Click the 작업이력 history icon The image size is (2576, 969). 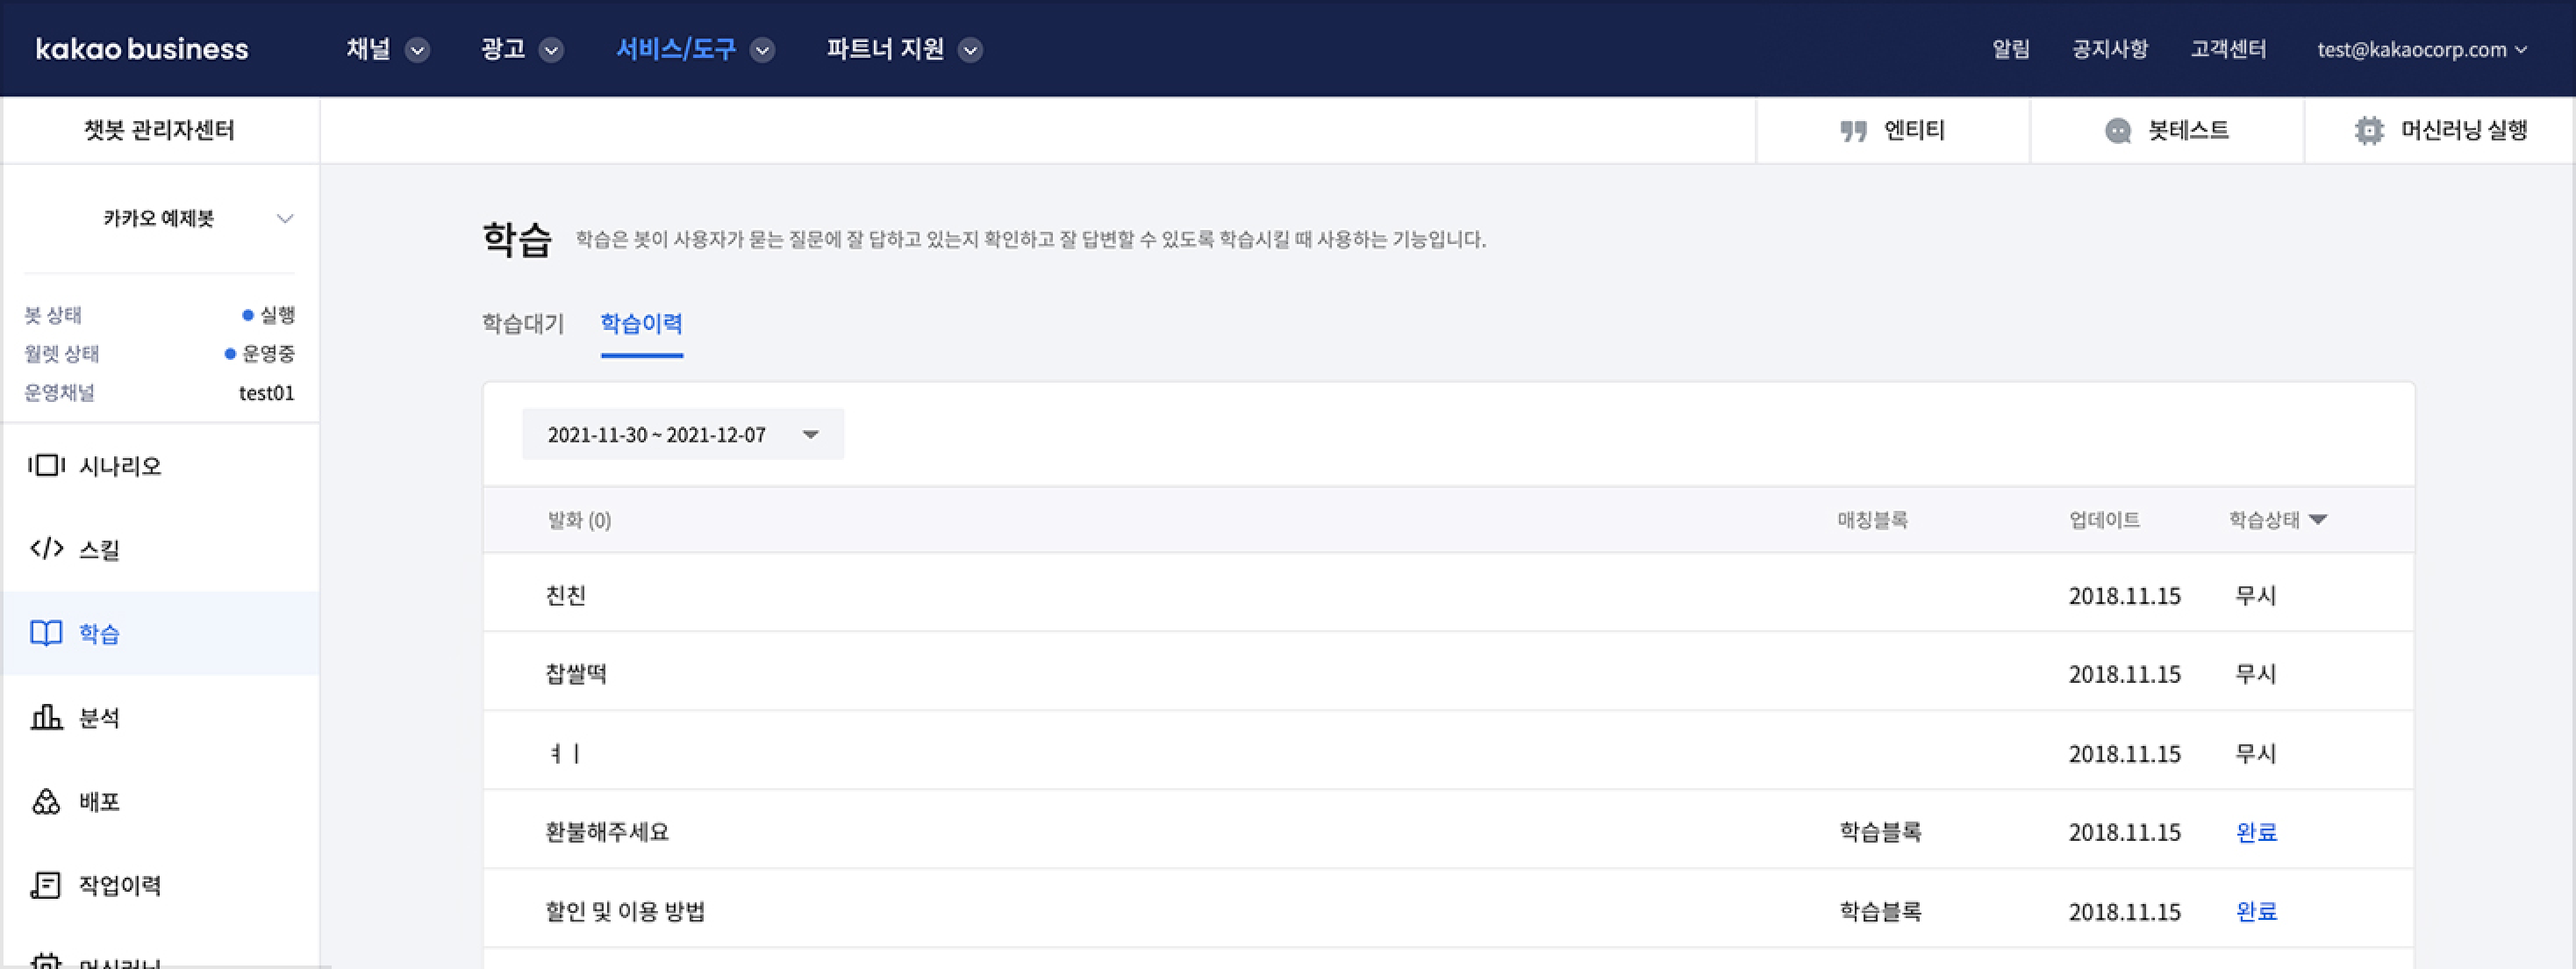[x=46, y=885]
